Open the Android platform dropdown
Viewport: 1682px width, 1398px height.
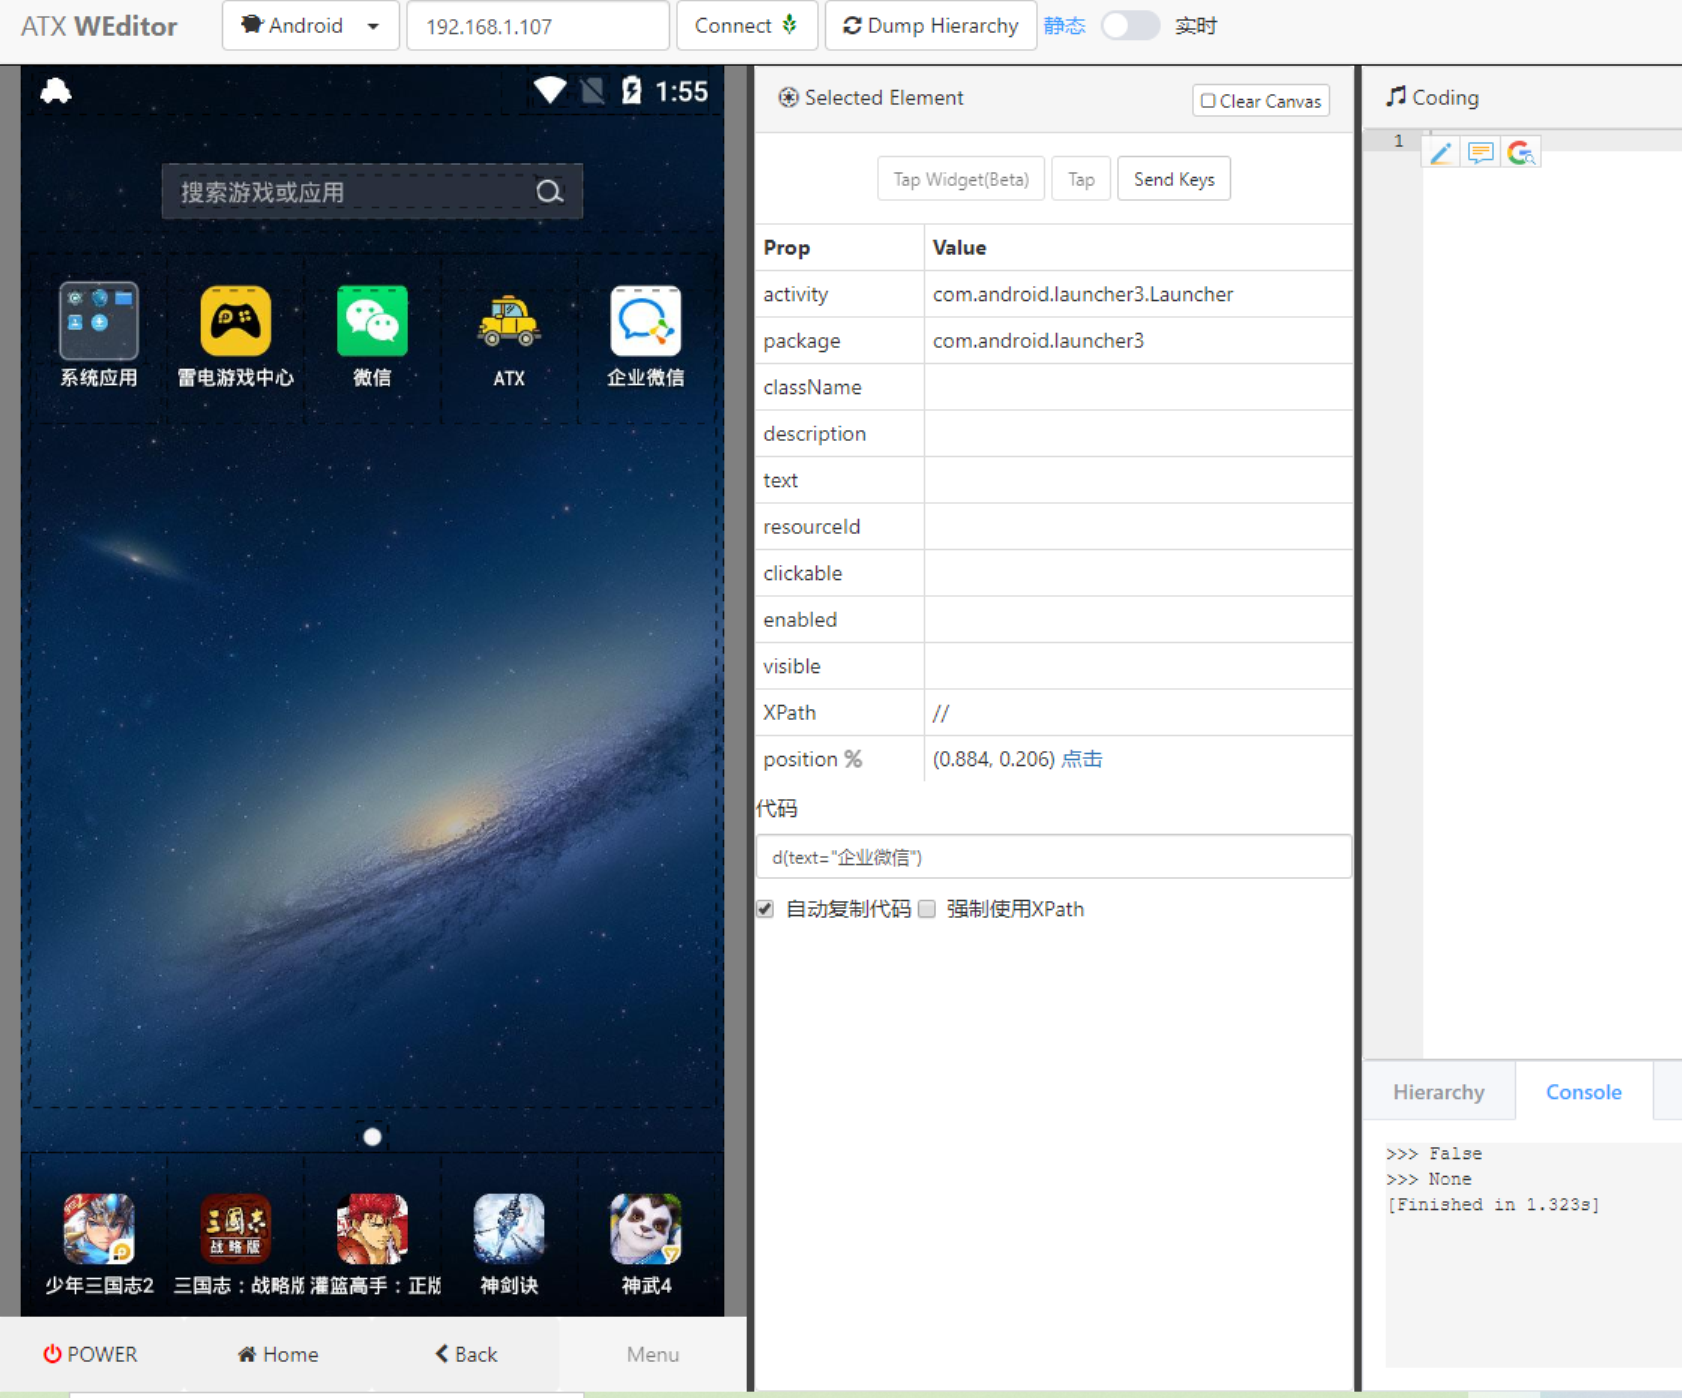pos(310,25)
